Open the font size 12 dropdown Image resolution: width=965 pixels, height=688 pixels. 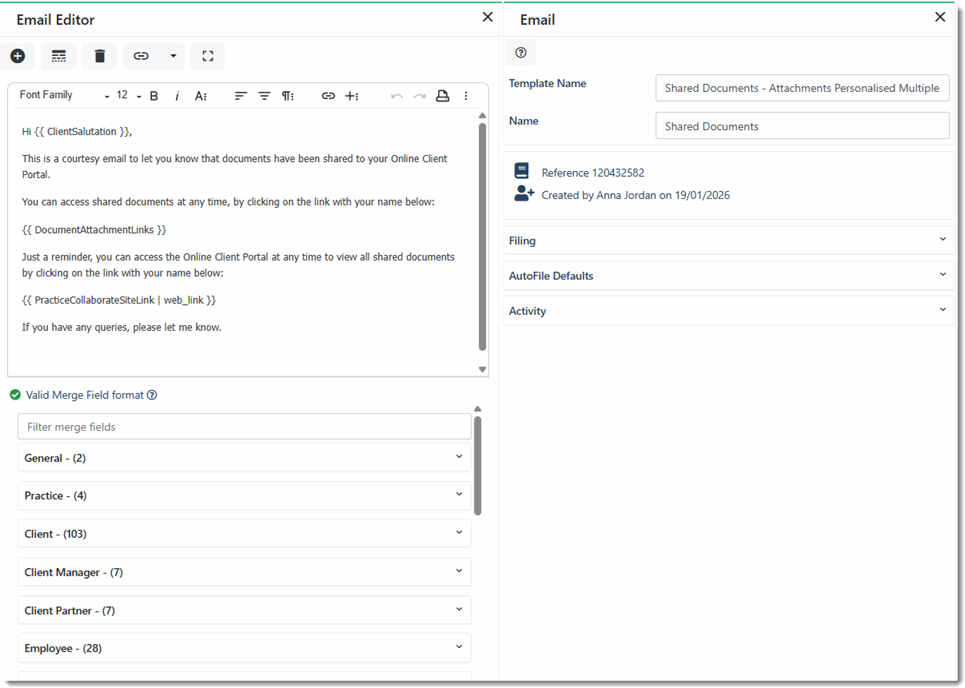pyautogui.click(x=129, y=95)
